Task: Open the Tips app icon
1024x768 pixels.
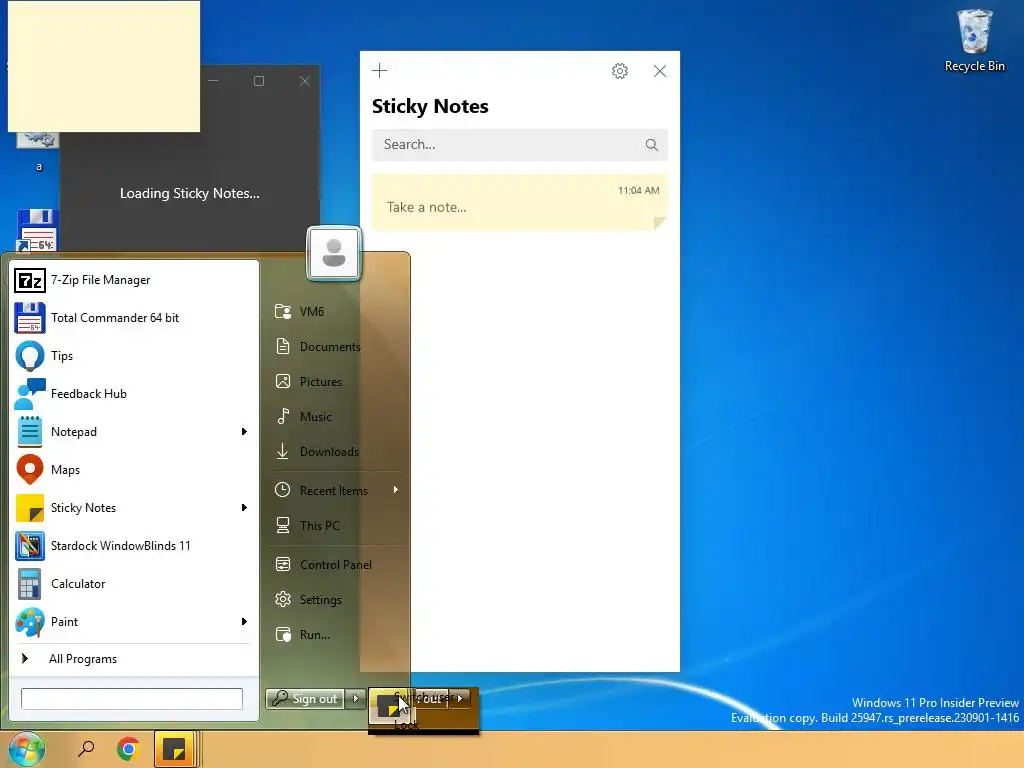Action: pos(30,356)
